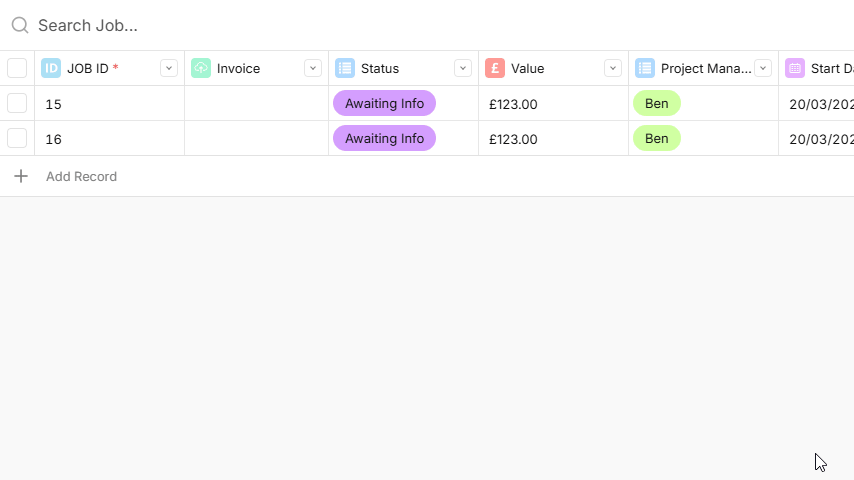Screen dimensions: 854x480
Task: Click the JOB ID column type icon
Action: point(51,68)
